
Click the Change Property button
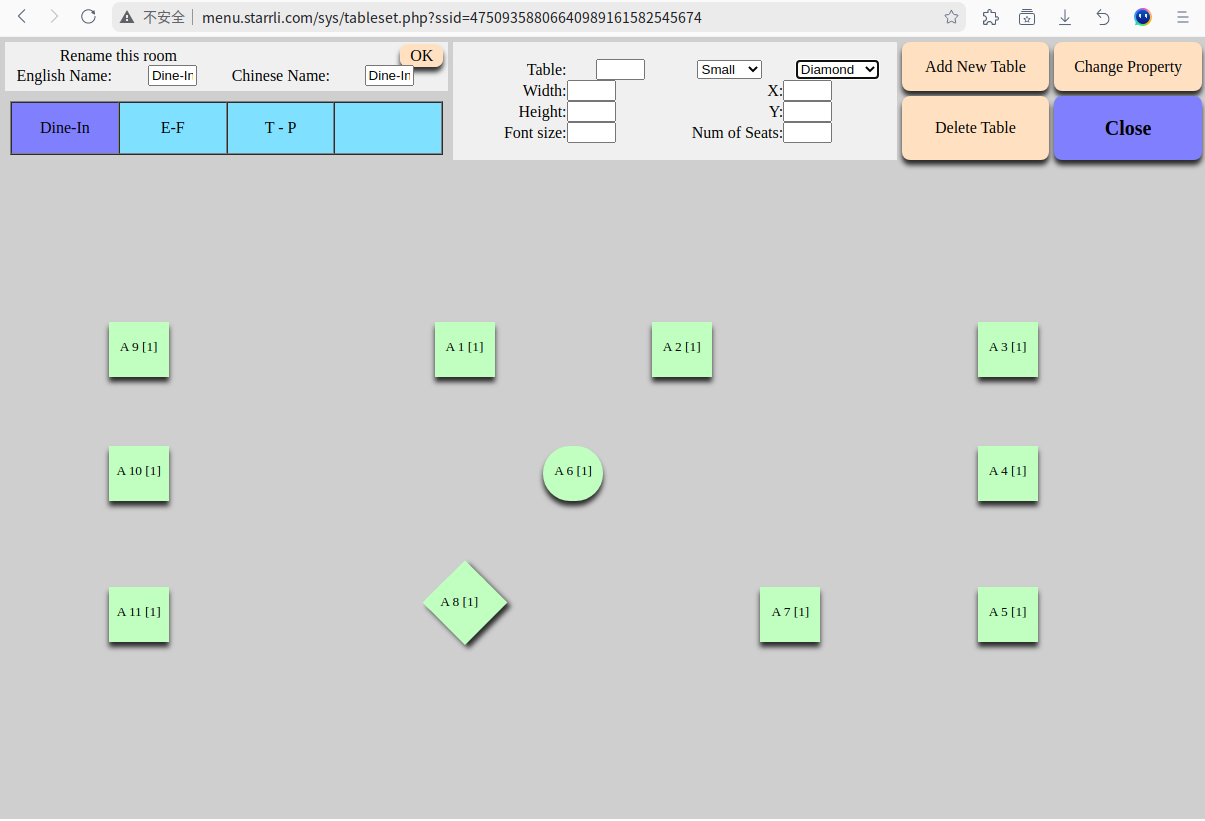tap(1127, 67)
